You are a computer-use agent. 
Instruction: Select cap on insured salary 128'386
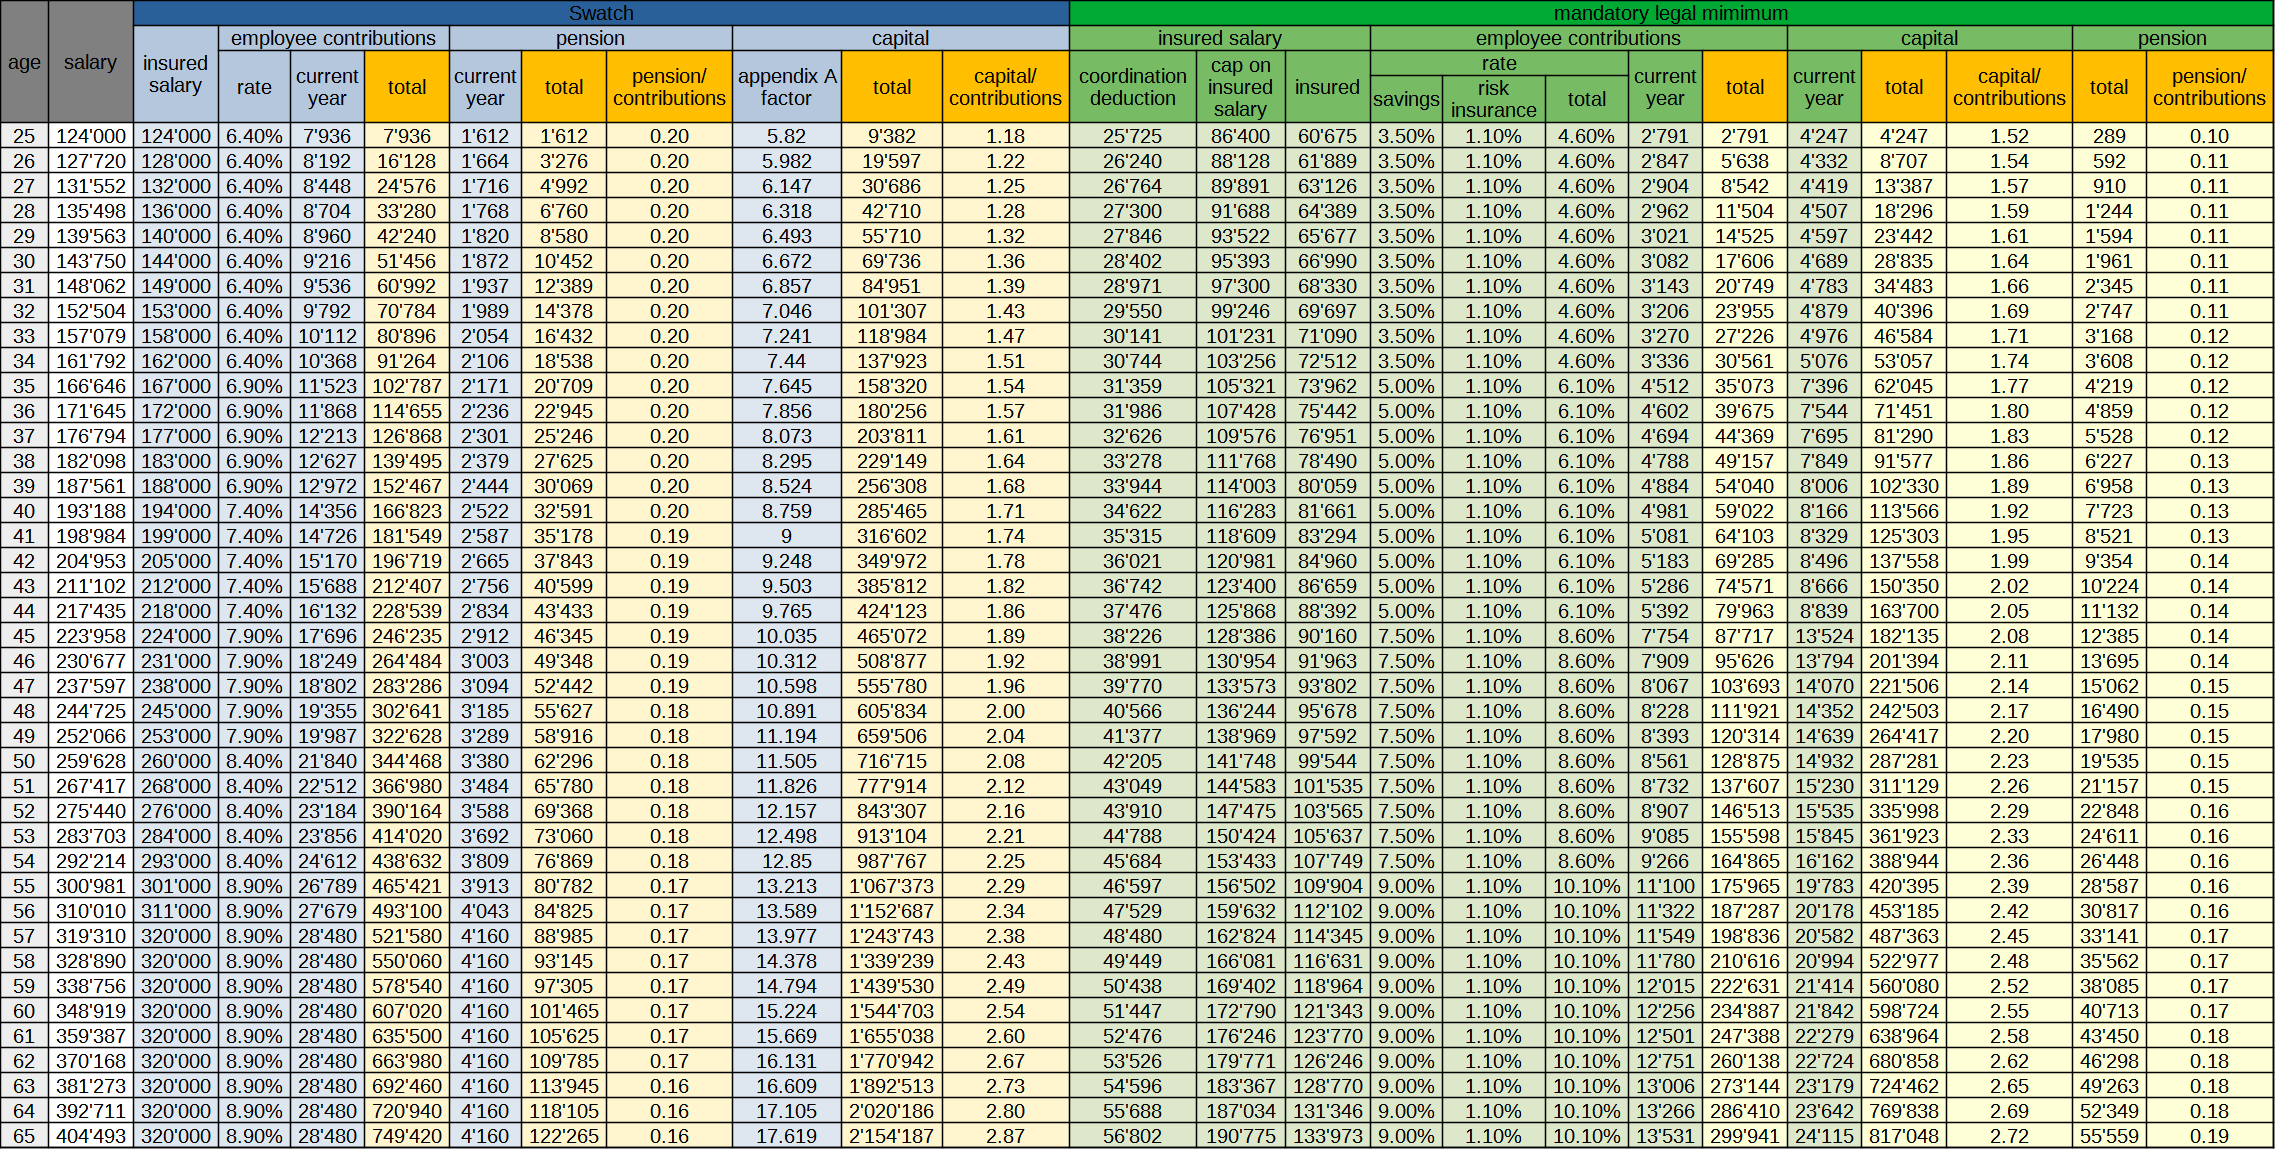coord(1241,636)
